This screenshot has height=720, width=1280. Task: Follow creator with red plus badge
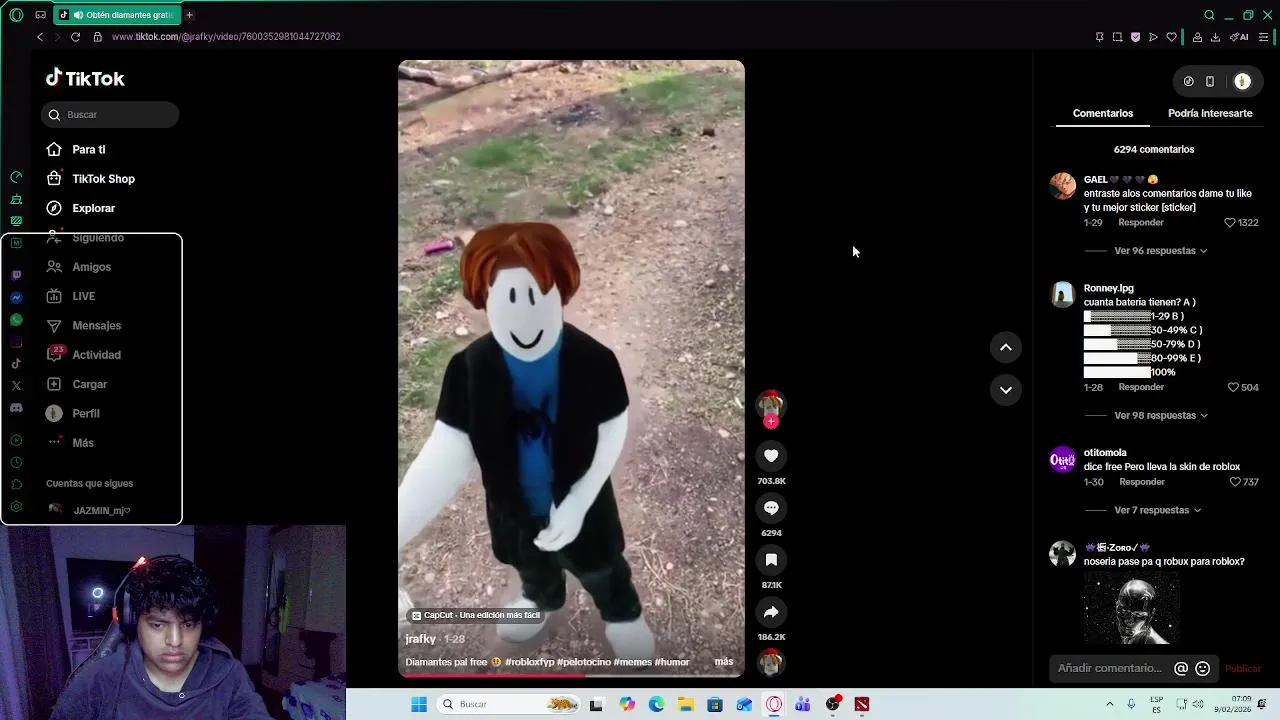click(770, 421)
